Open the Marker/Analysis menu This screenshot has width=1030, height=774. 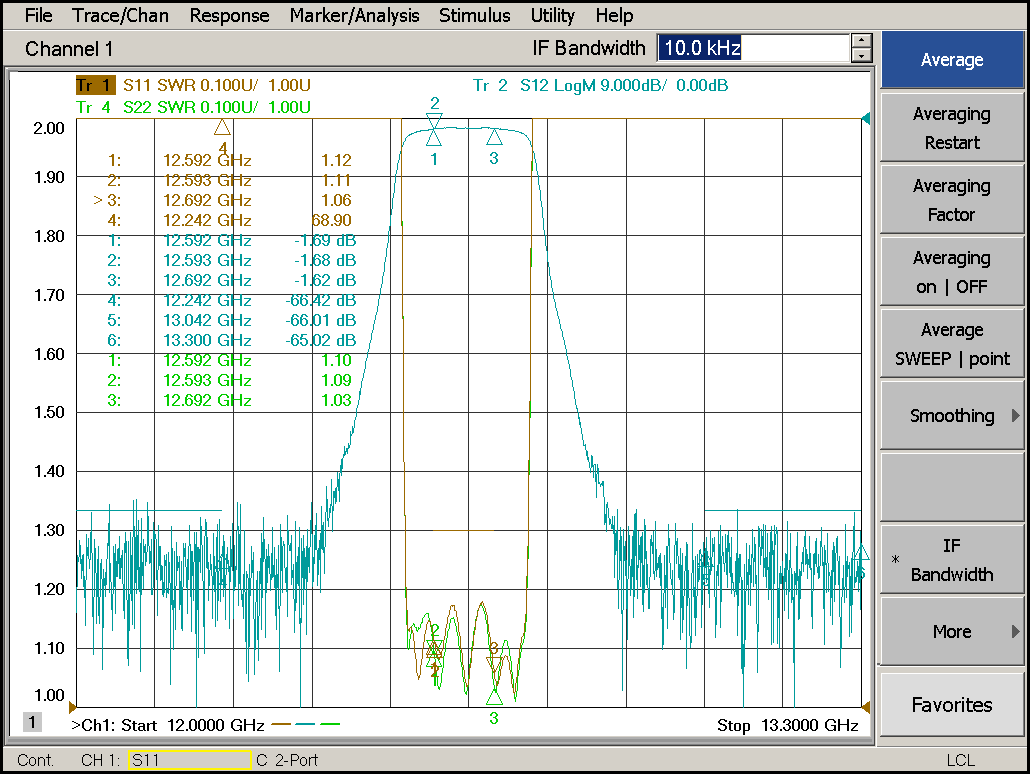point(354,15)
